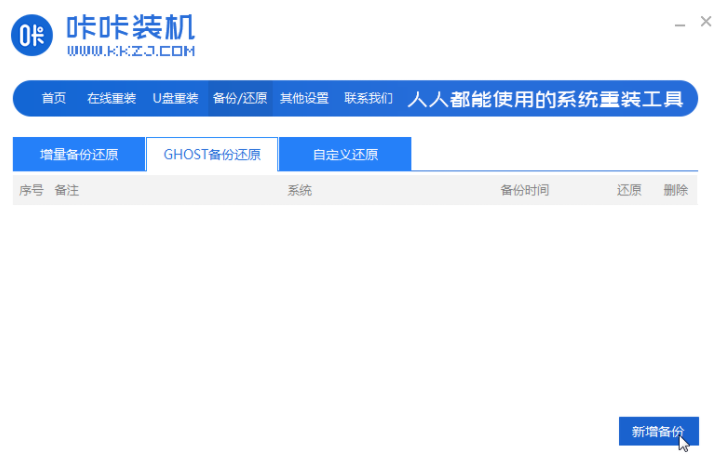The image size is (723, 461).
Task: Select the GHOST备份还原 tab
Action: (212, 154)
